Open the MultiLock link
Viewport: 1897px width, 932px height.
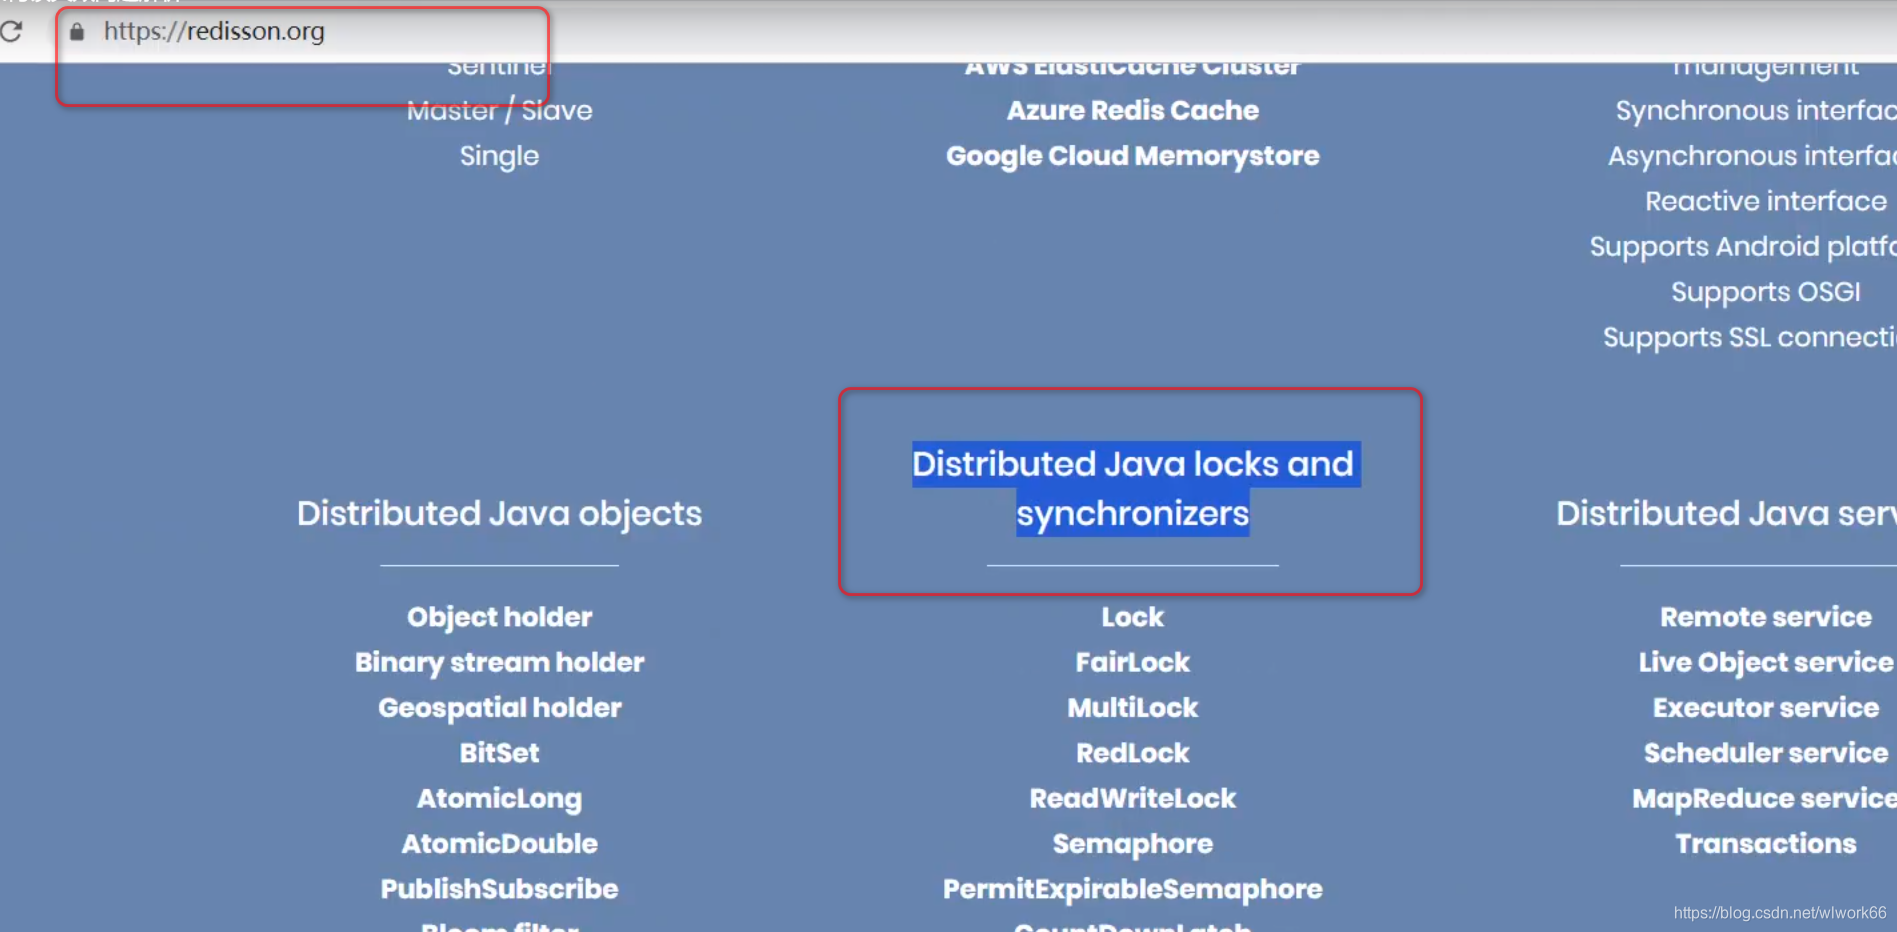pos(1132,708)
